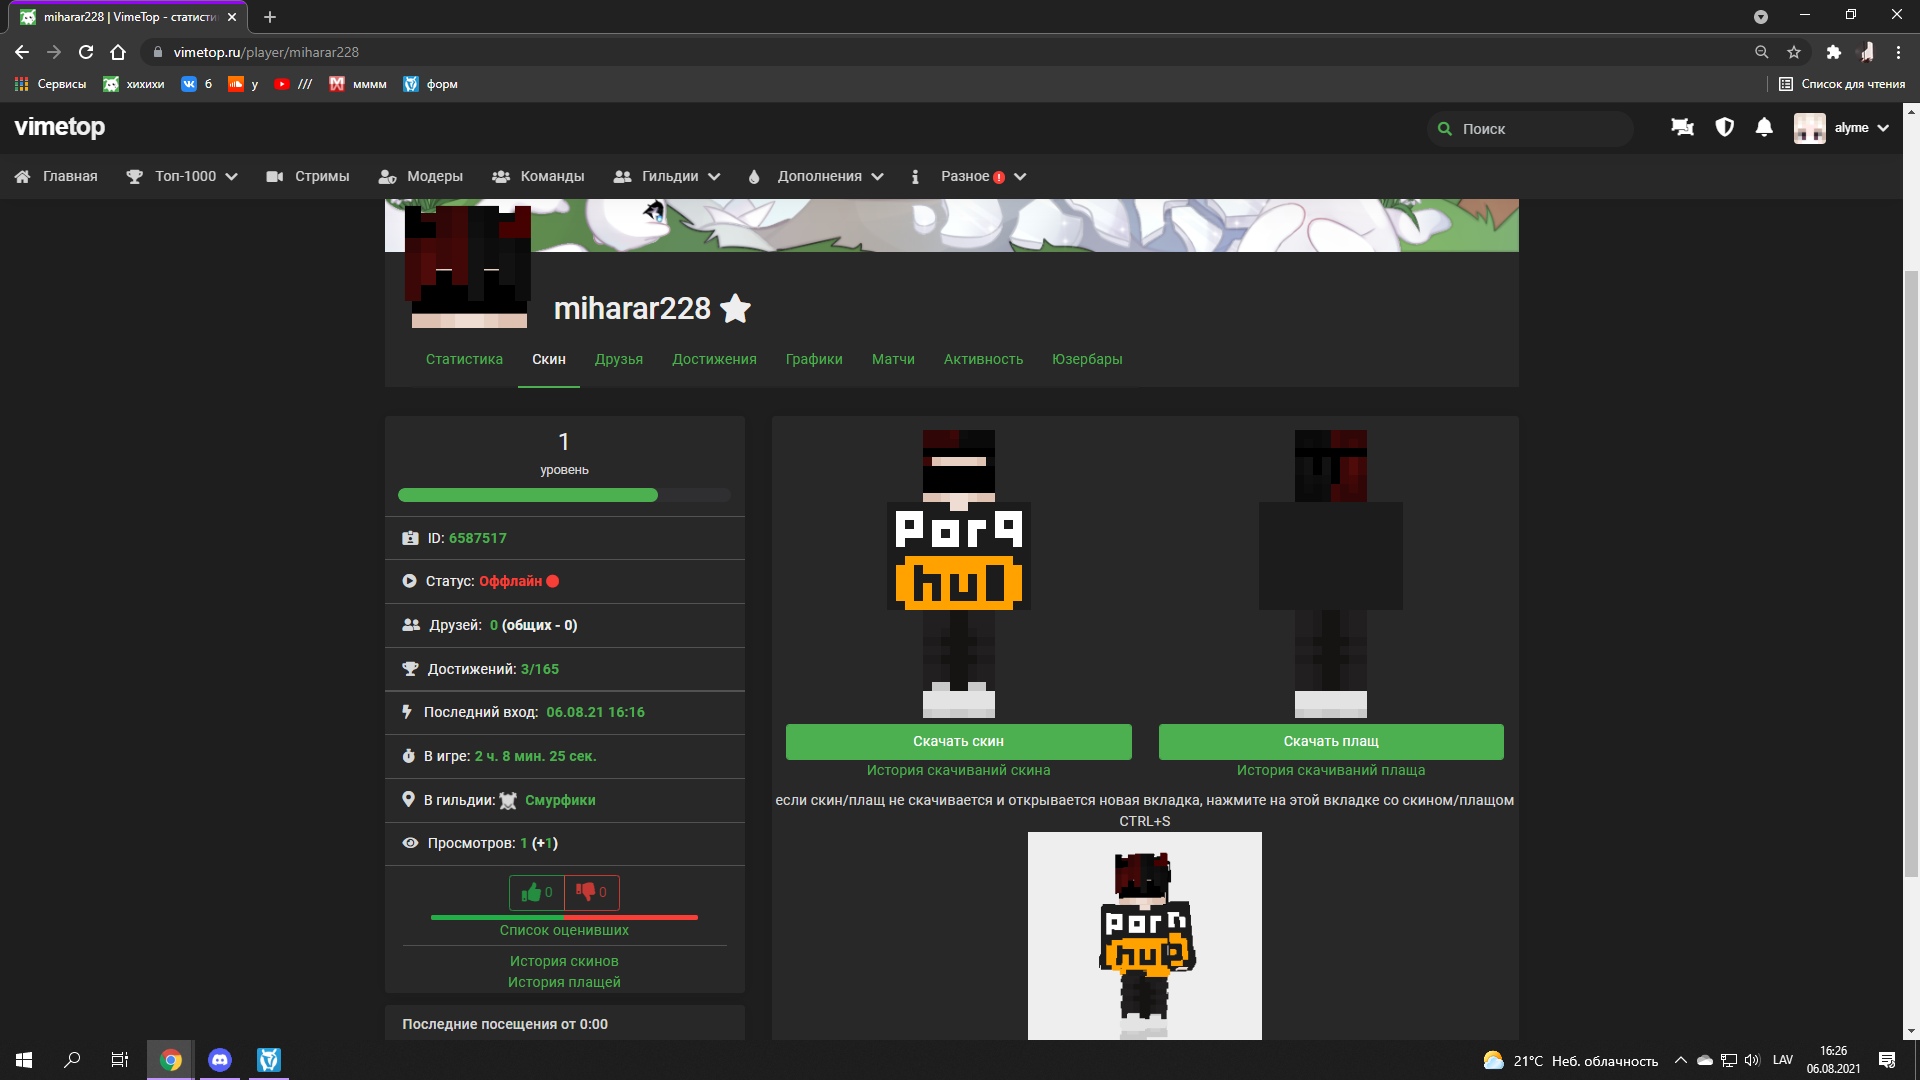Screen dimensions: 1920x1080
Task: Expand the Дополнения dropdown menu
Action: click(x=820, y=176)
